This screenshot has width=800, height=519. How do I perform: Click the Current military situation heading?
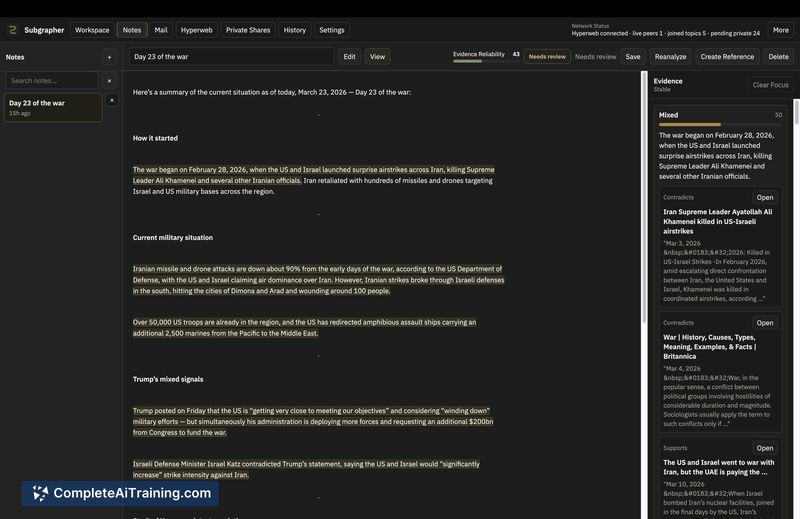(x=172, y=238)
